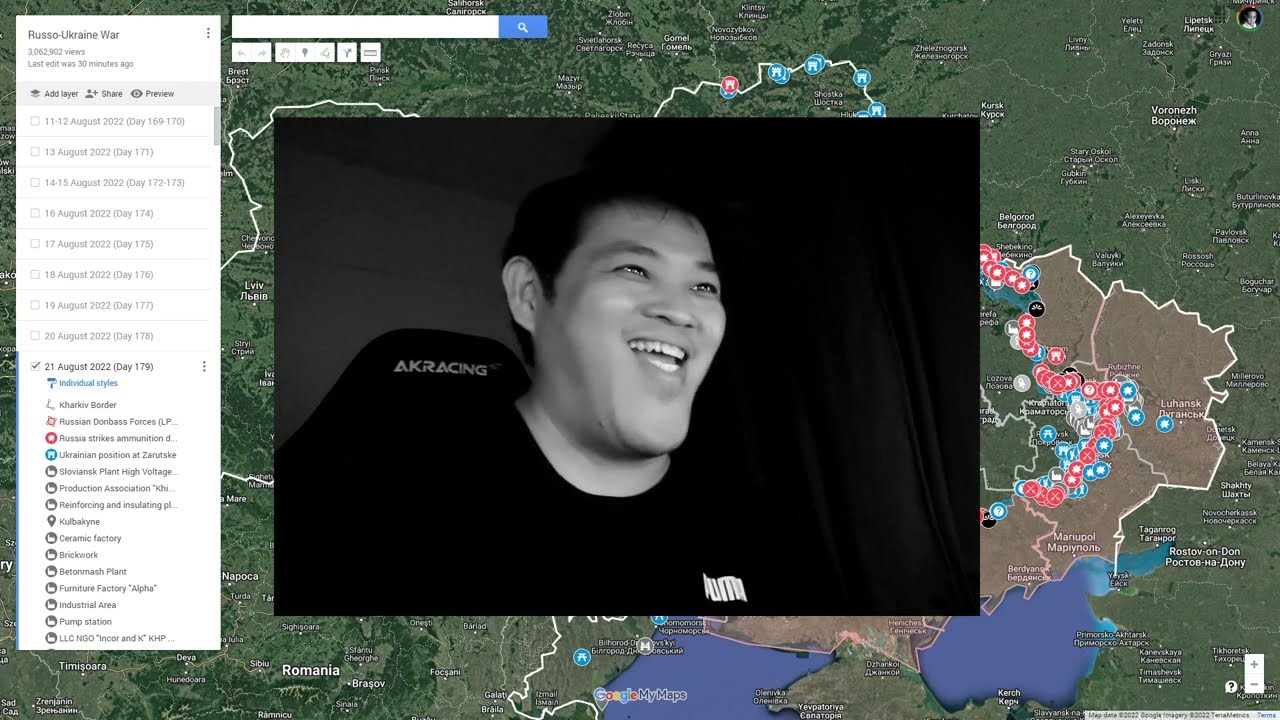Click the red castle marker north of the webcam overlay
The height and width of the screenshot is (720, 1280).
click(730, 87)
